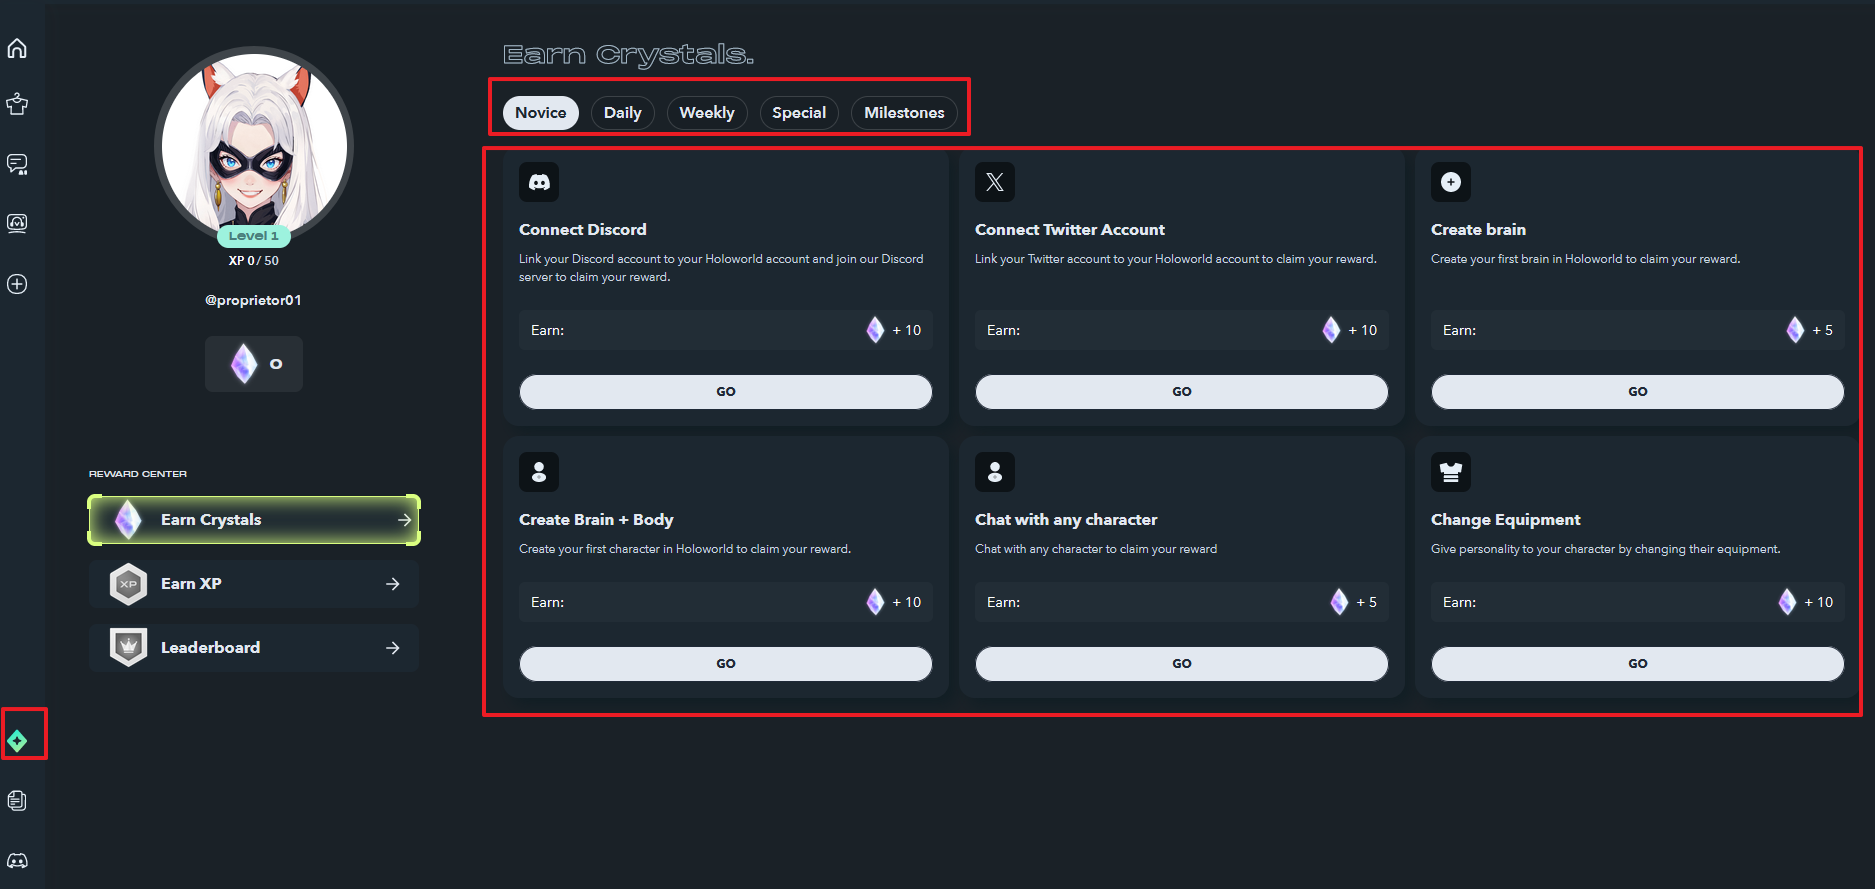Click the Create Brain + Body title
Image resolution: width=1875 pixels, height=889 pixels.
596,520
